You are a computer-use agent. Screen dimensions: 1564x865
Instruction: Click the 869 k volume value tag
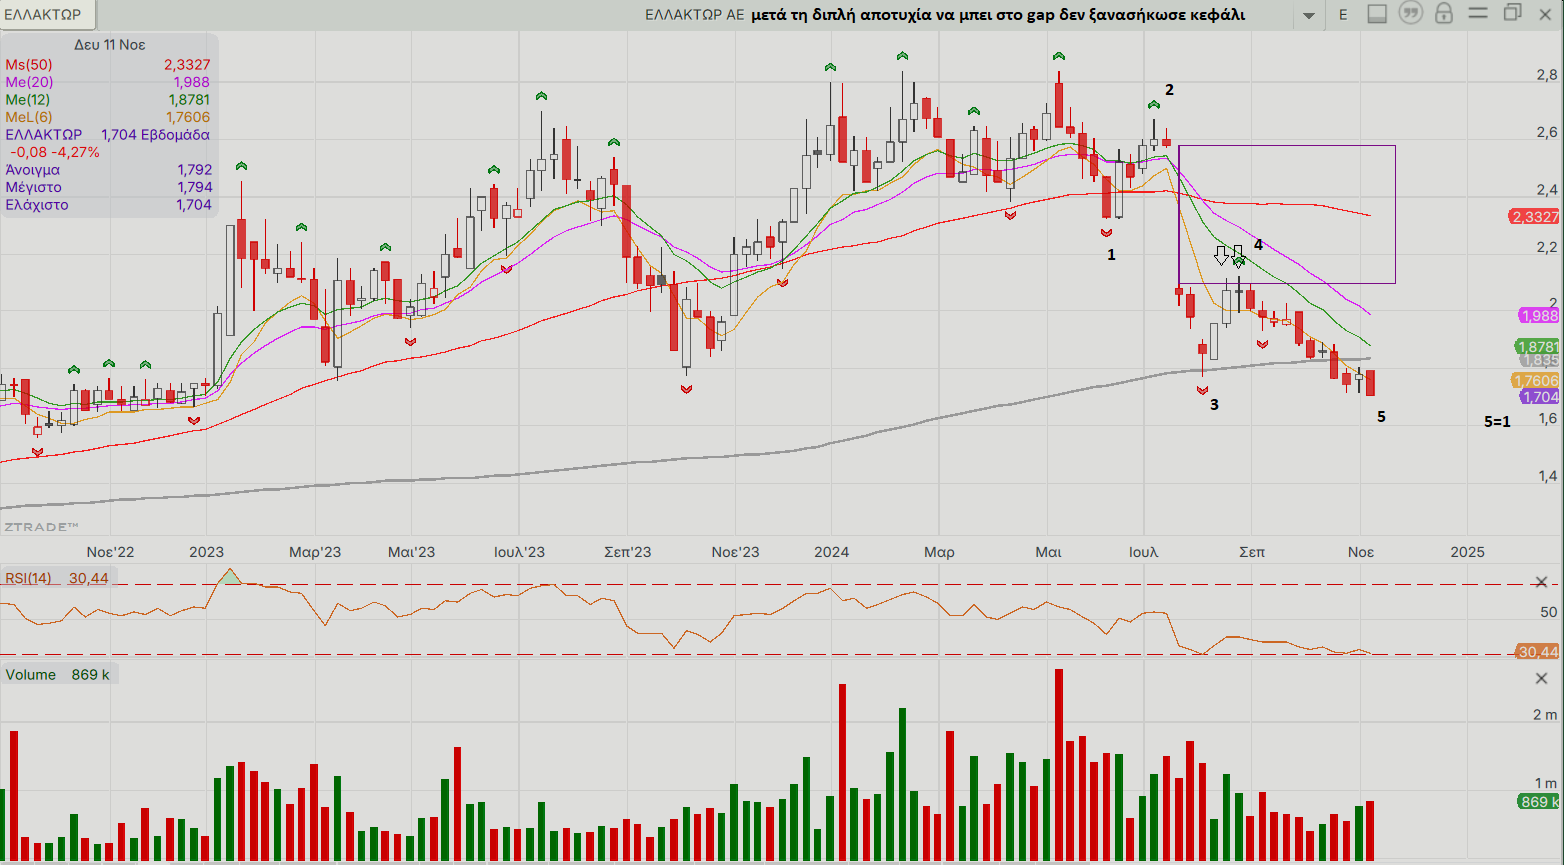(1538, 802)
